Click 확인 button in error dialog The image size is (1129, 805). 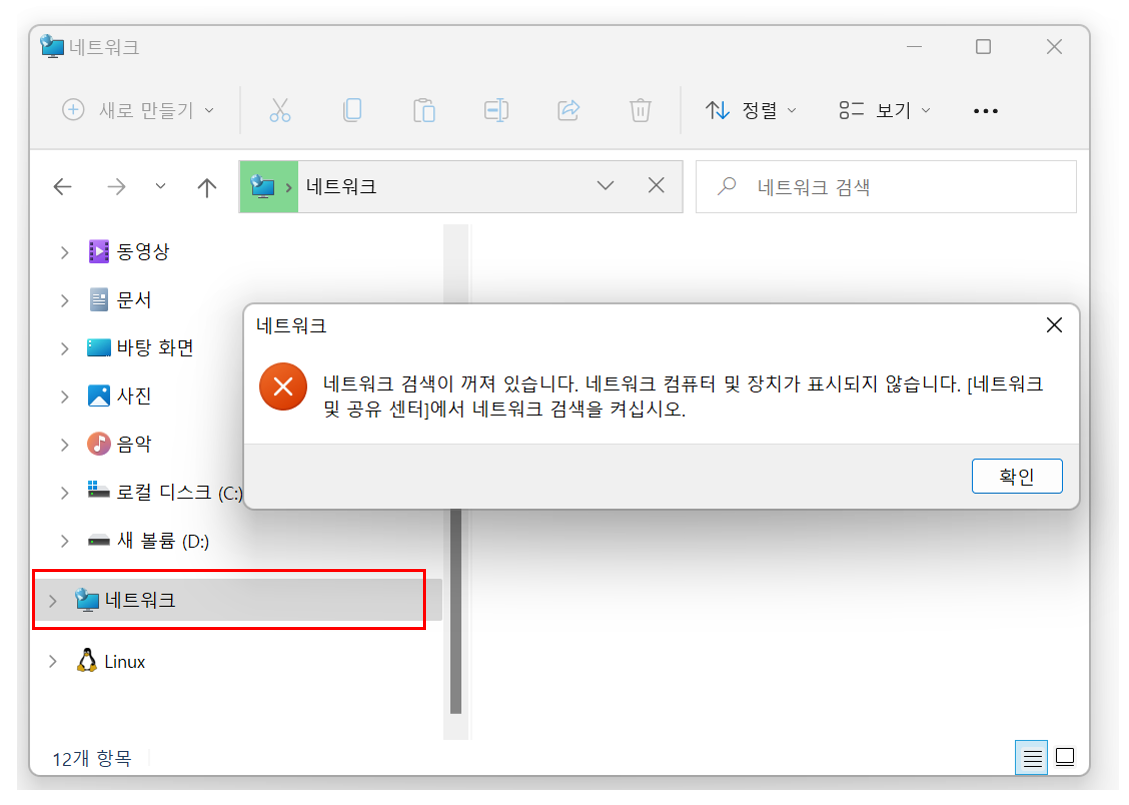point(1017,476)
